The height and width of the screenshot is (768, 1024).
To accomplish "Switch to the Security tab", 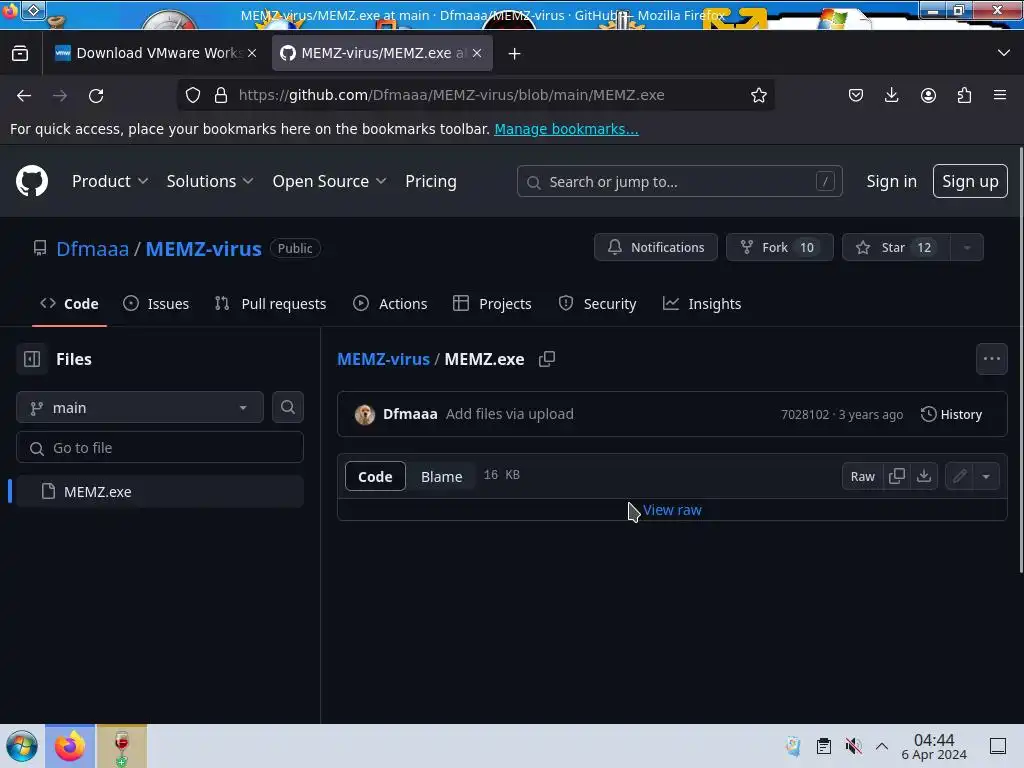I will pos(598,304).
